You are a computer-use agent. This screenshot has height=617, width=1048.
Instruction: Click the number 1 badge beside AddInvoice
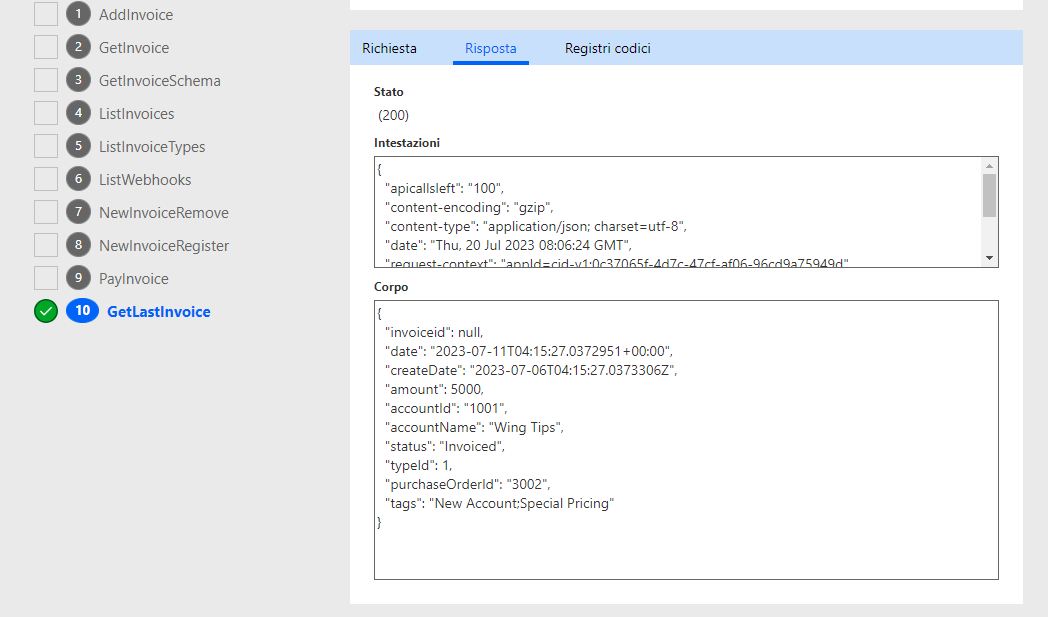[x=78, y=15]
